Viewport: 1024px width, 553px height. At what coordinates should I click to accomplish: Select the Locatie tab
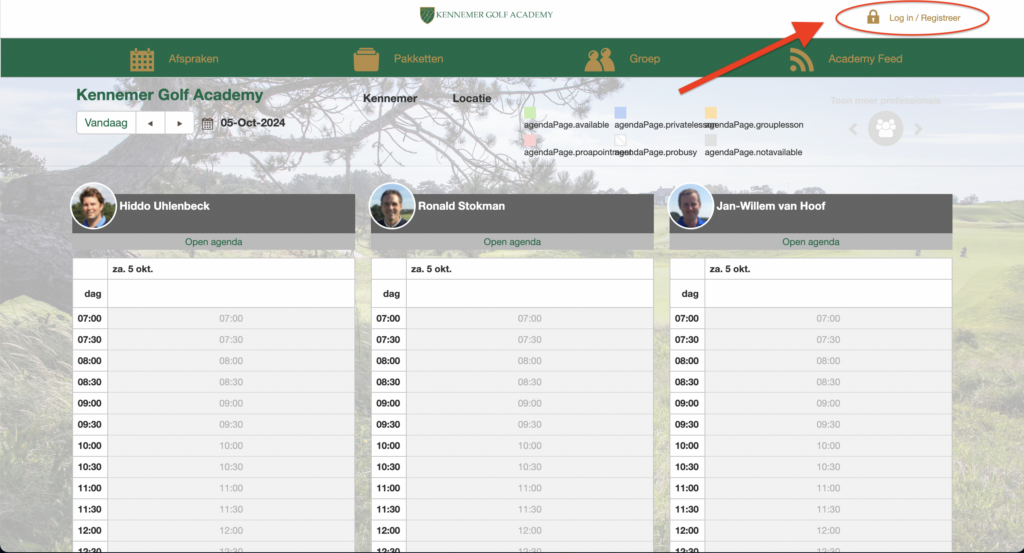tap(472, 98)
